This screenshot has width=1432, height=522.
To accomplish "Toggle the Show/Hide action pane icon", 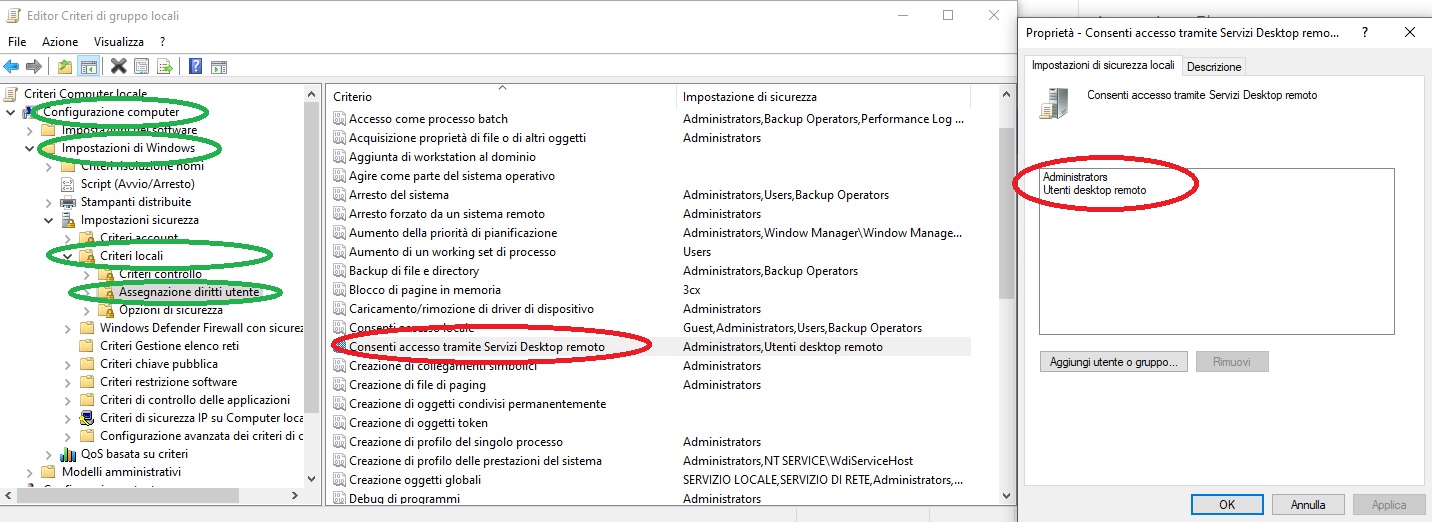I will pos(219,67).
